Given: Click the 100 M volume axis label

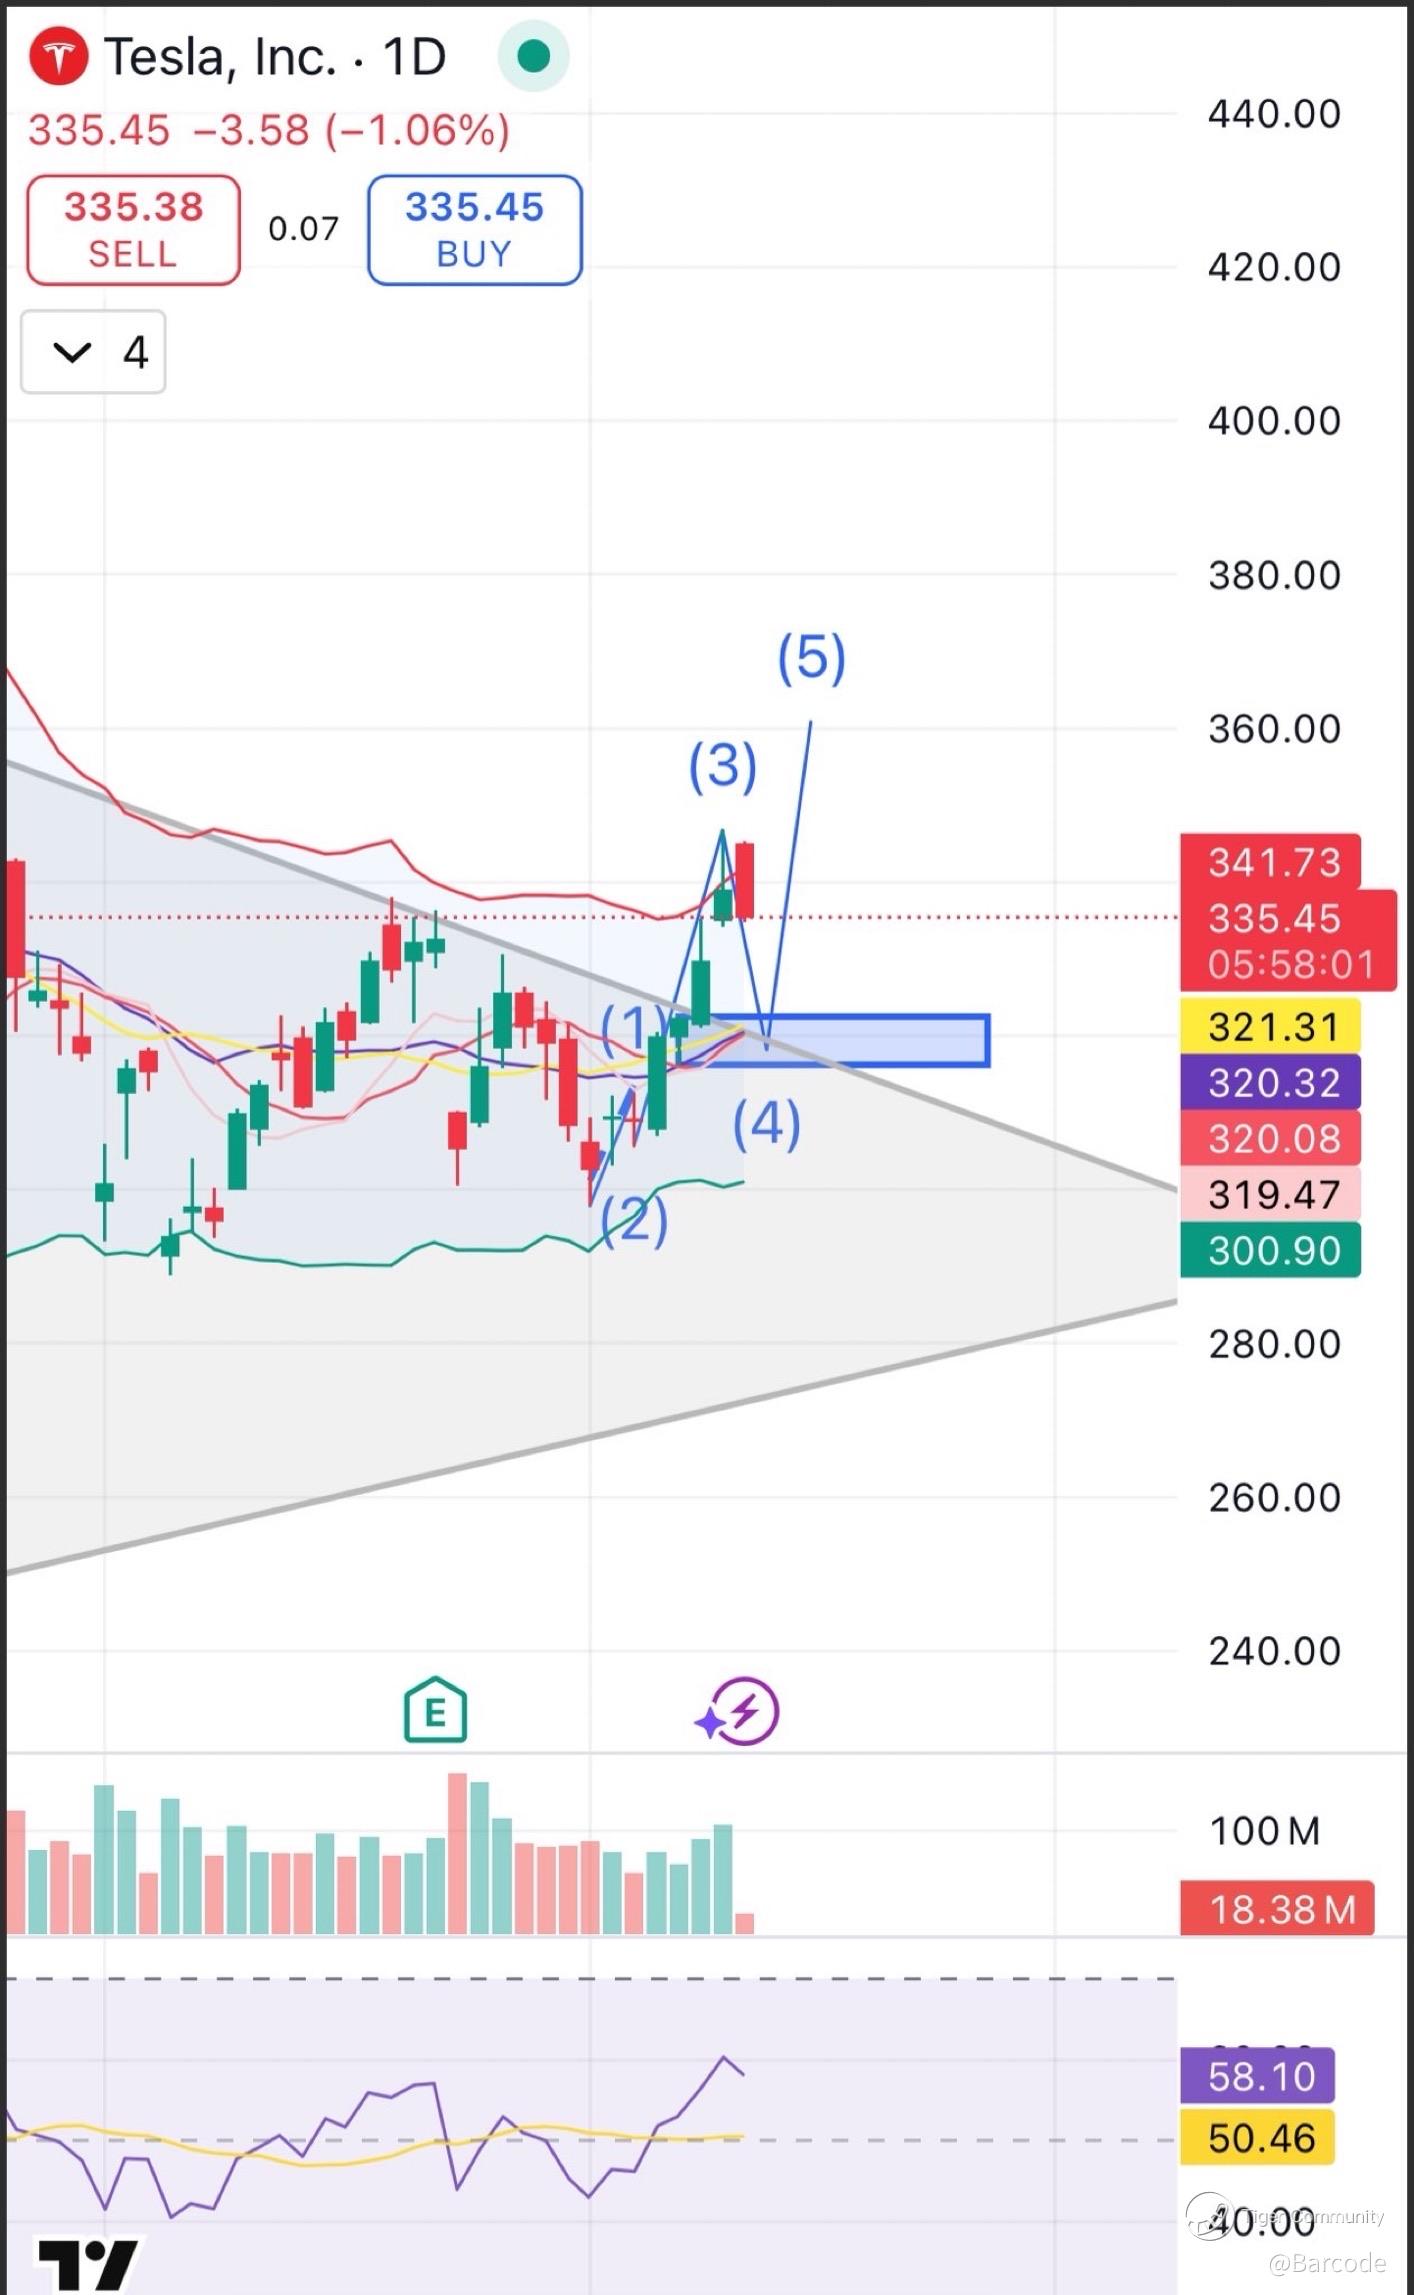Looking at the screenshot, I should point(1265,1831).
